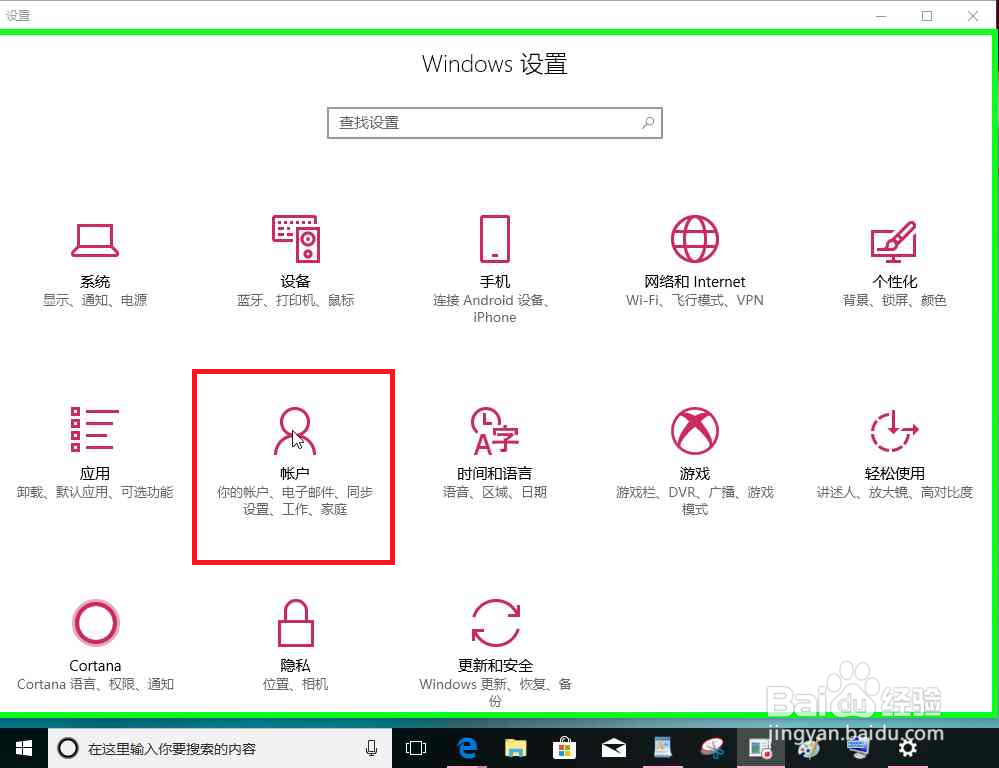Open Task View from the taskbar
Viewport: 999px width, 768px height.
coord(415,748)
